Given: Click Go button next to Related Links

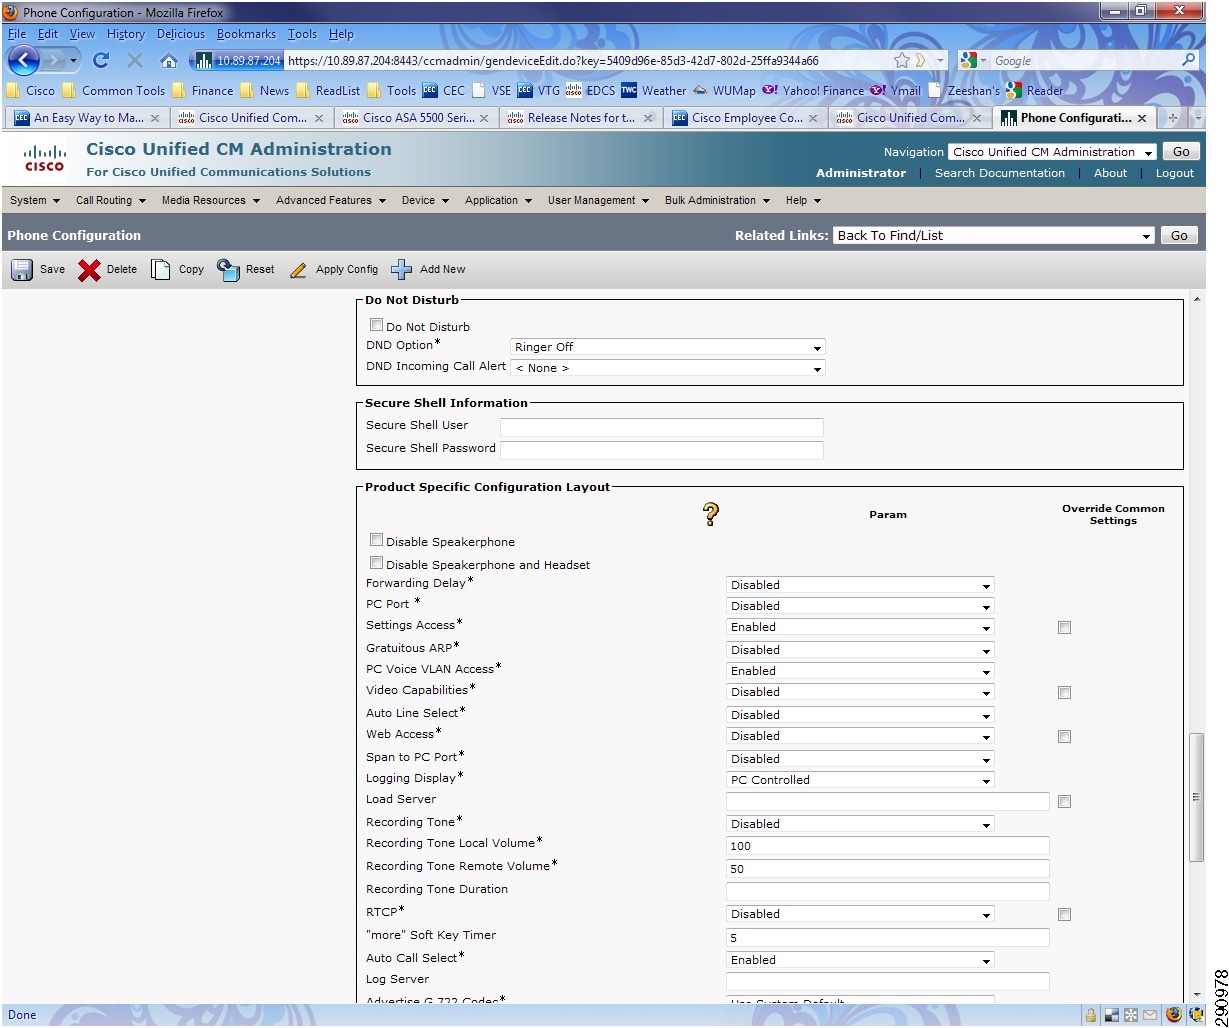Looking at the screenshot, I should [x=1179, y=236].
